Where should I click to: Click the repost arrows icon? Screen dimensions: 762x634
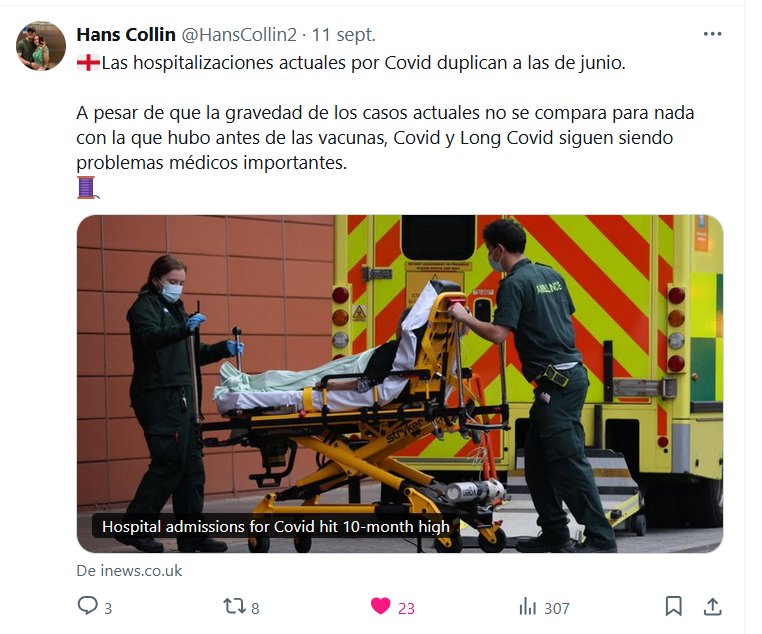pos(234,606)
